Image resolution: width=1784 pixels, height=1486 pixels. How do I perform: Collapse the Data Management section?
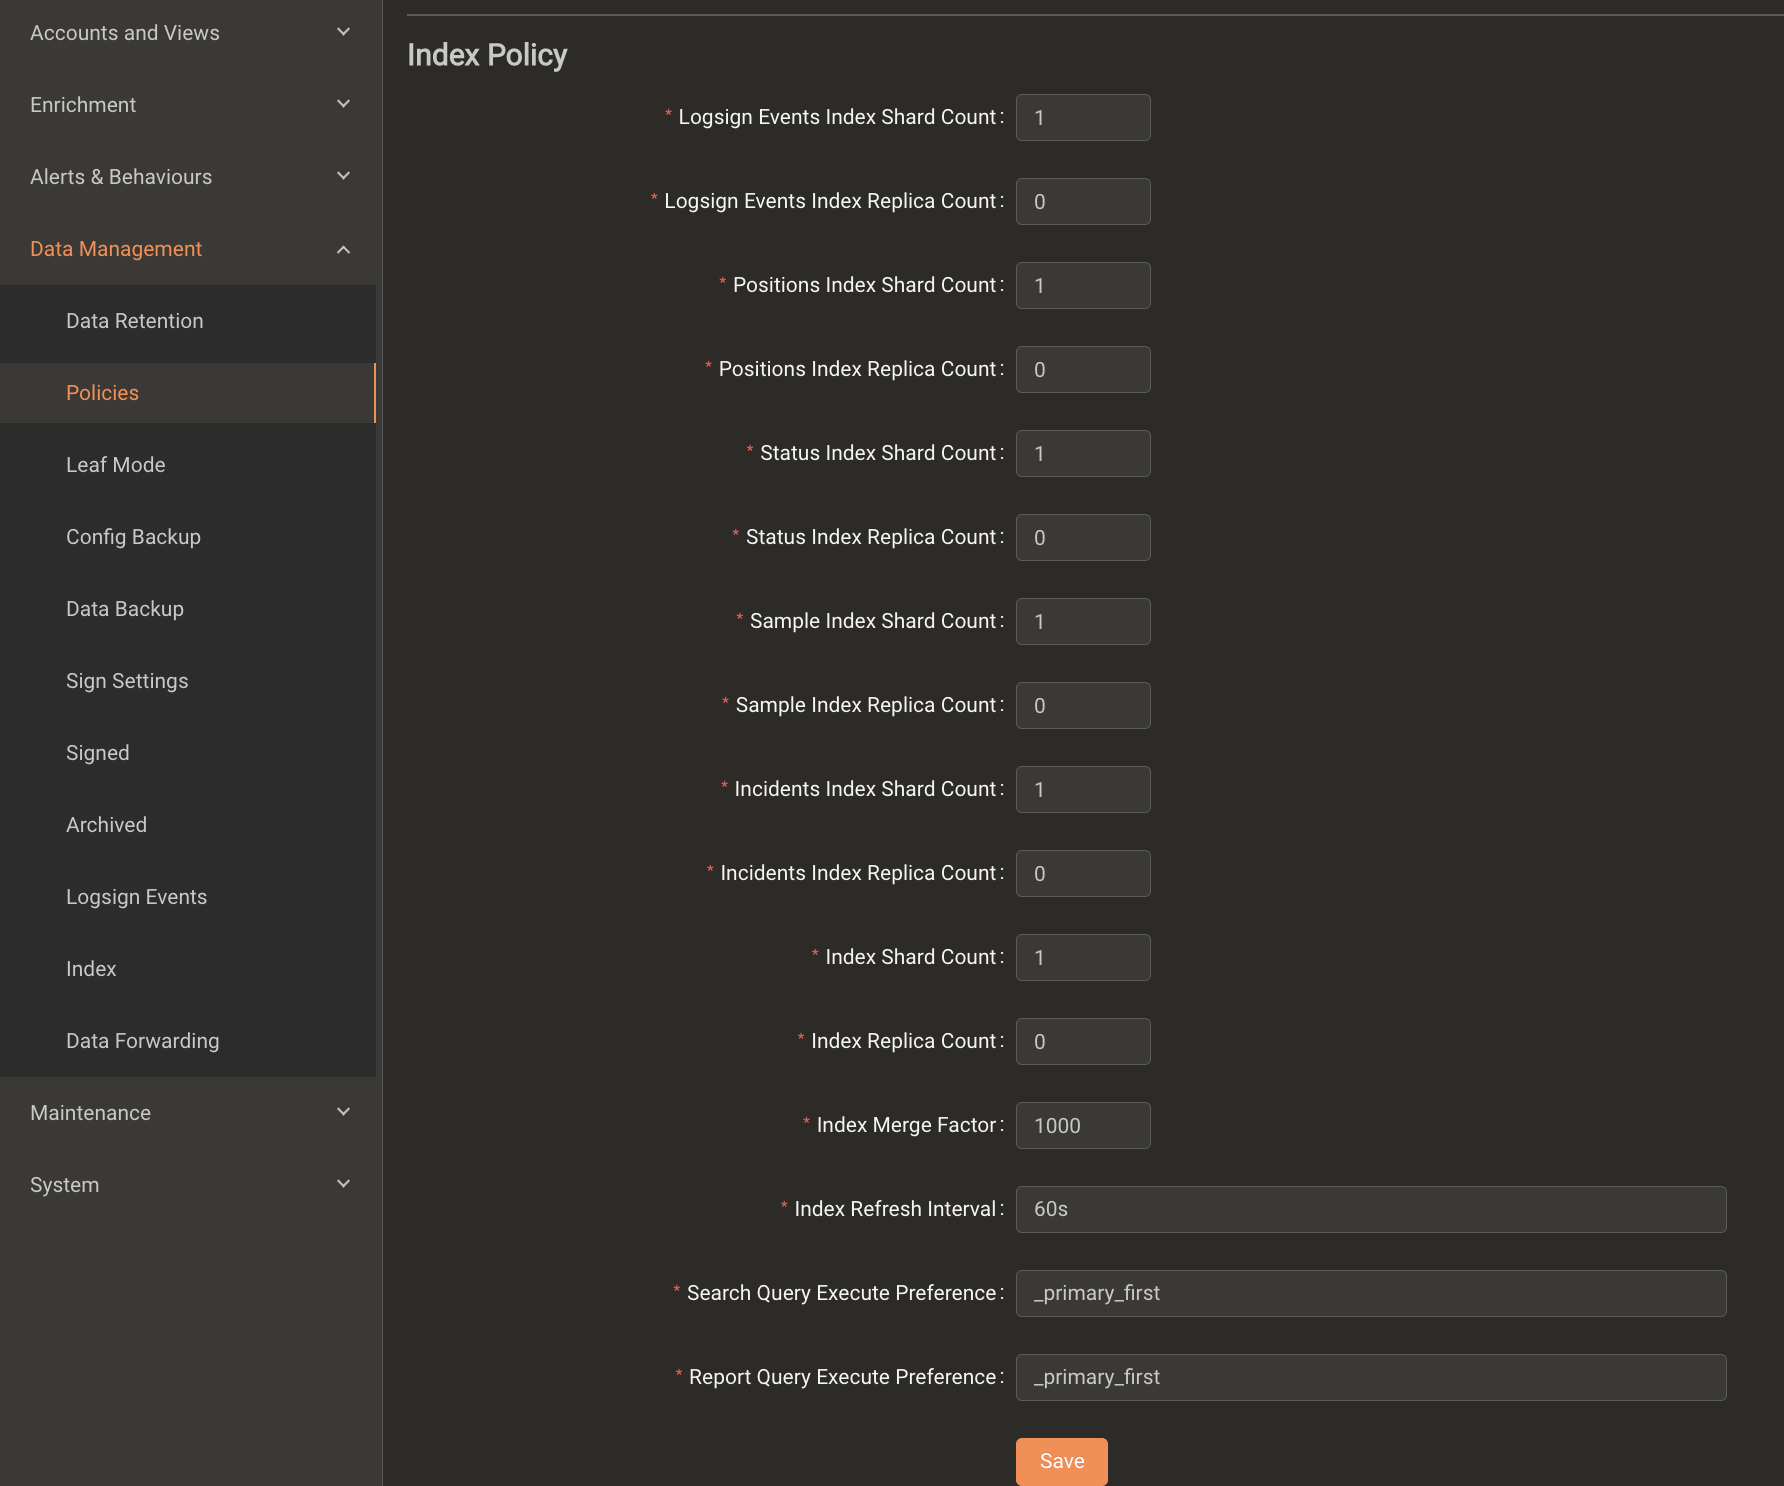coord(188,249)
